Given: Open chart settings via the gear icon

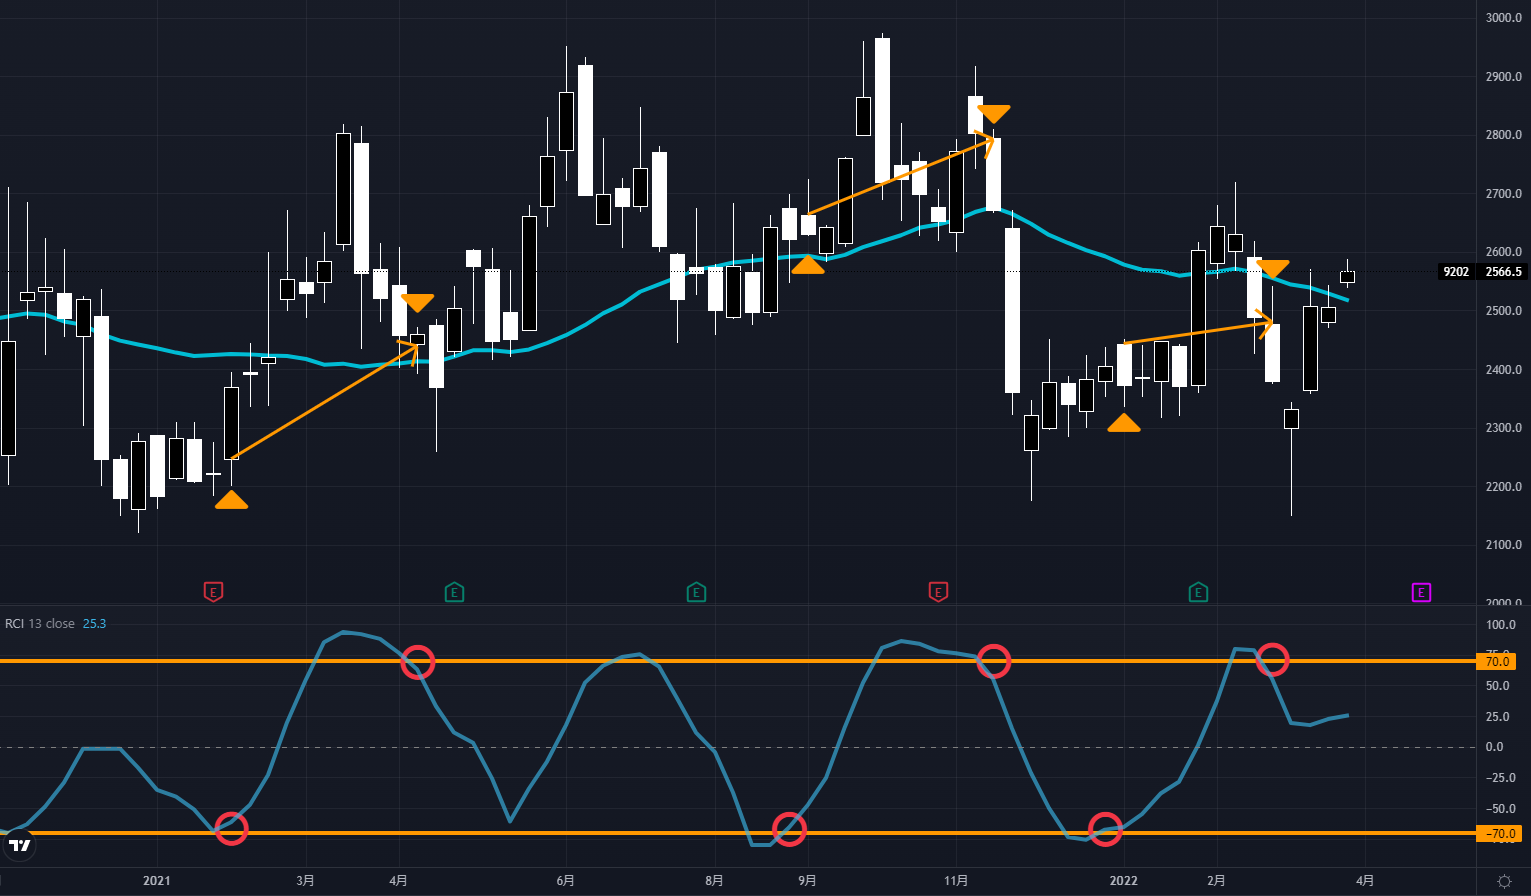Looking at the screenshot, I should [1504, 881].
